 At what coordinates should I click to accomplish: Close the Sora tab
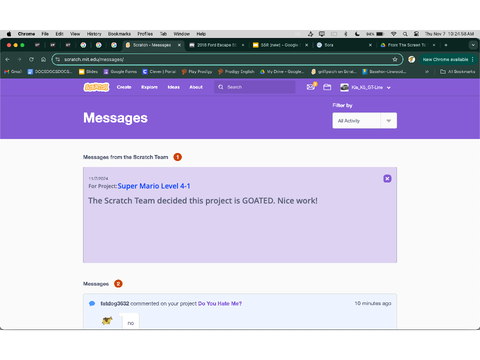point(370,45)
